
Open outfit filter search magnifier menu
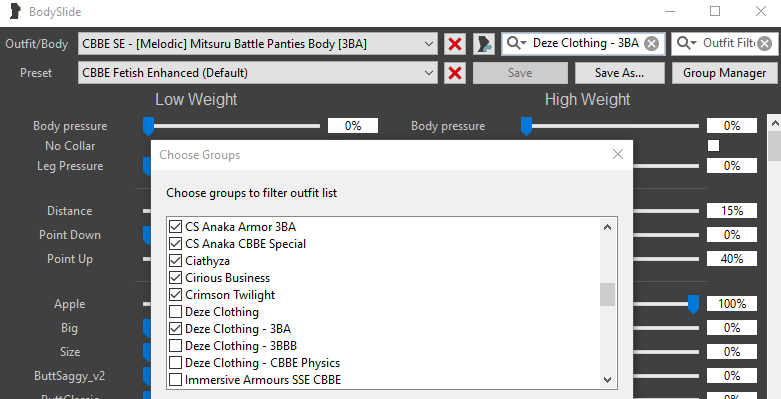click(686, 43)
